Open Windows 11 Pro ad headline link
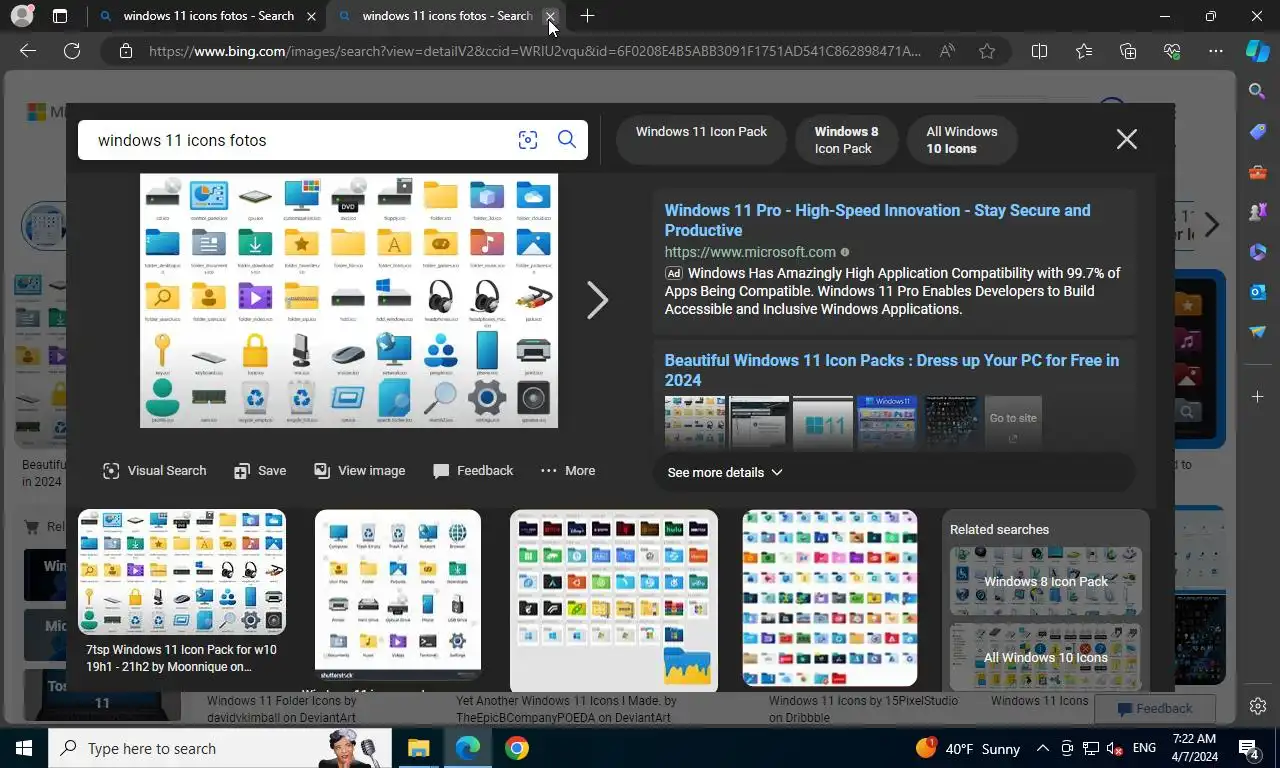This screenshot has height=768, width=1280. tap(877, 220)
